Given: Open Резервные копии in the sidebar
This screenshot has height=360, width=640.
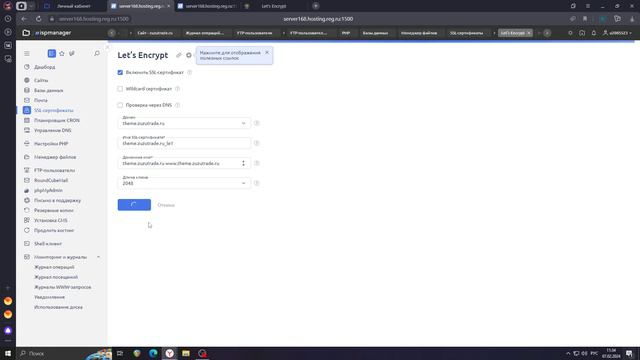Looking at the screenshot, I should click(53, 210).
